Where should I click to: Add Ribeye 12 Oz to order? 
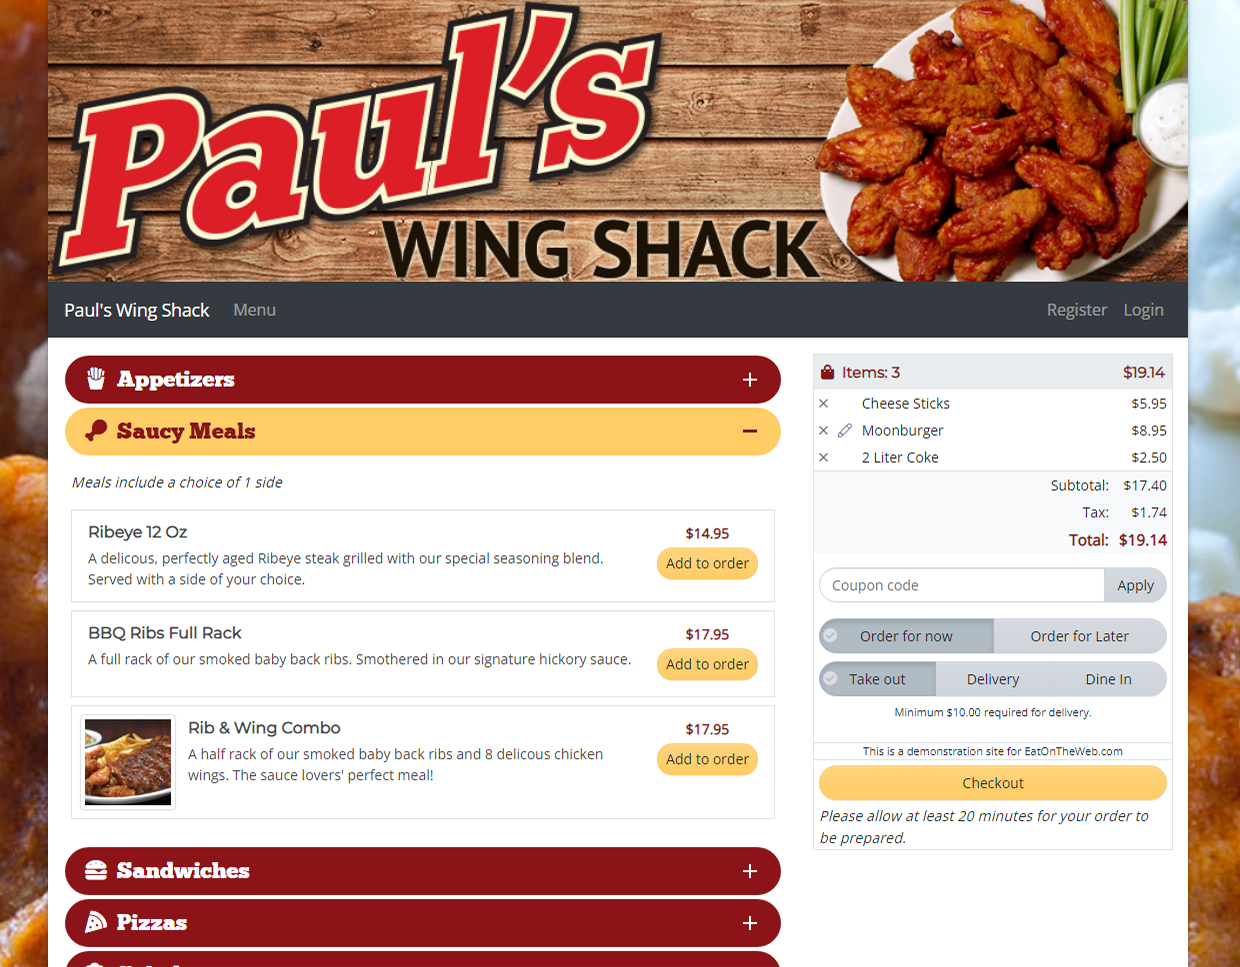tap(707, 564)
